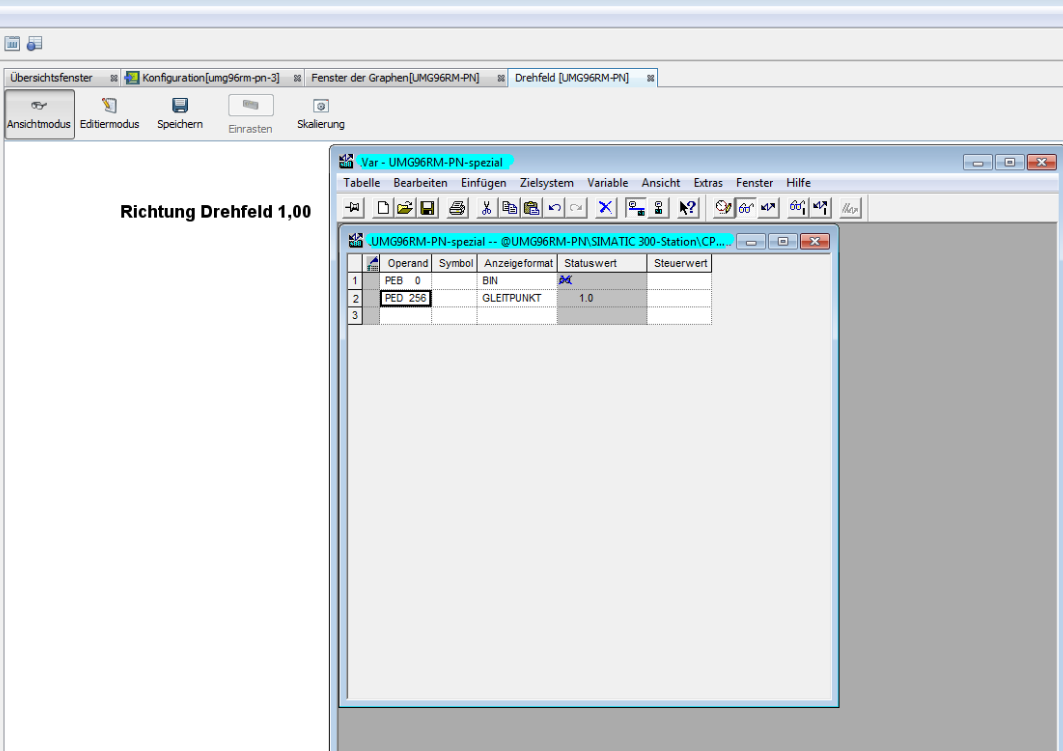This screenshot has height=751, width=1063.
Task: Click the Open folder icon in toolbar
Action: coord(405,208)
